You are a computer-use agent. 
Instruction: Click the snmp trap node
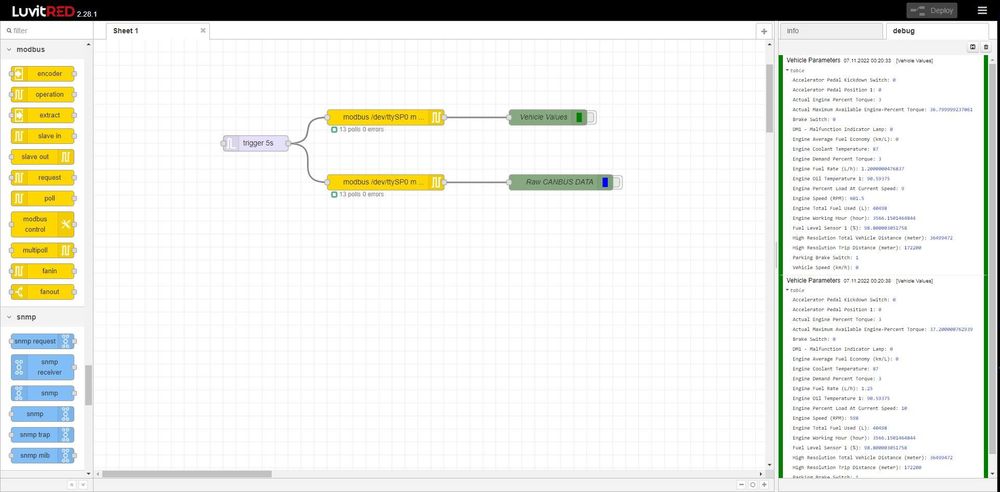point(42,434)
